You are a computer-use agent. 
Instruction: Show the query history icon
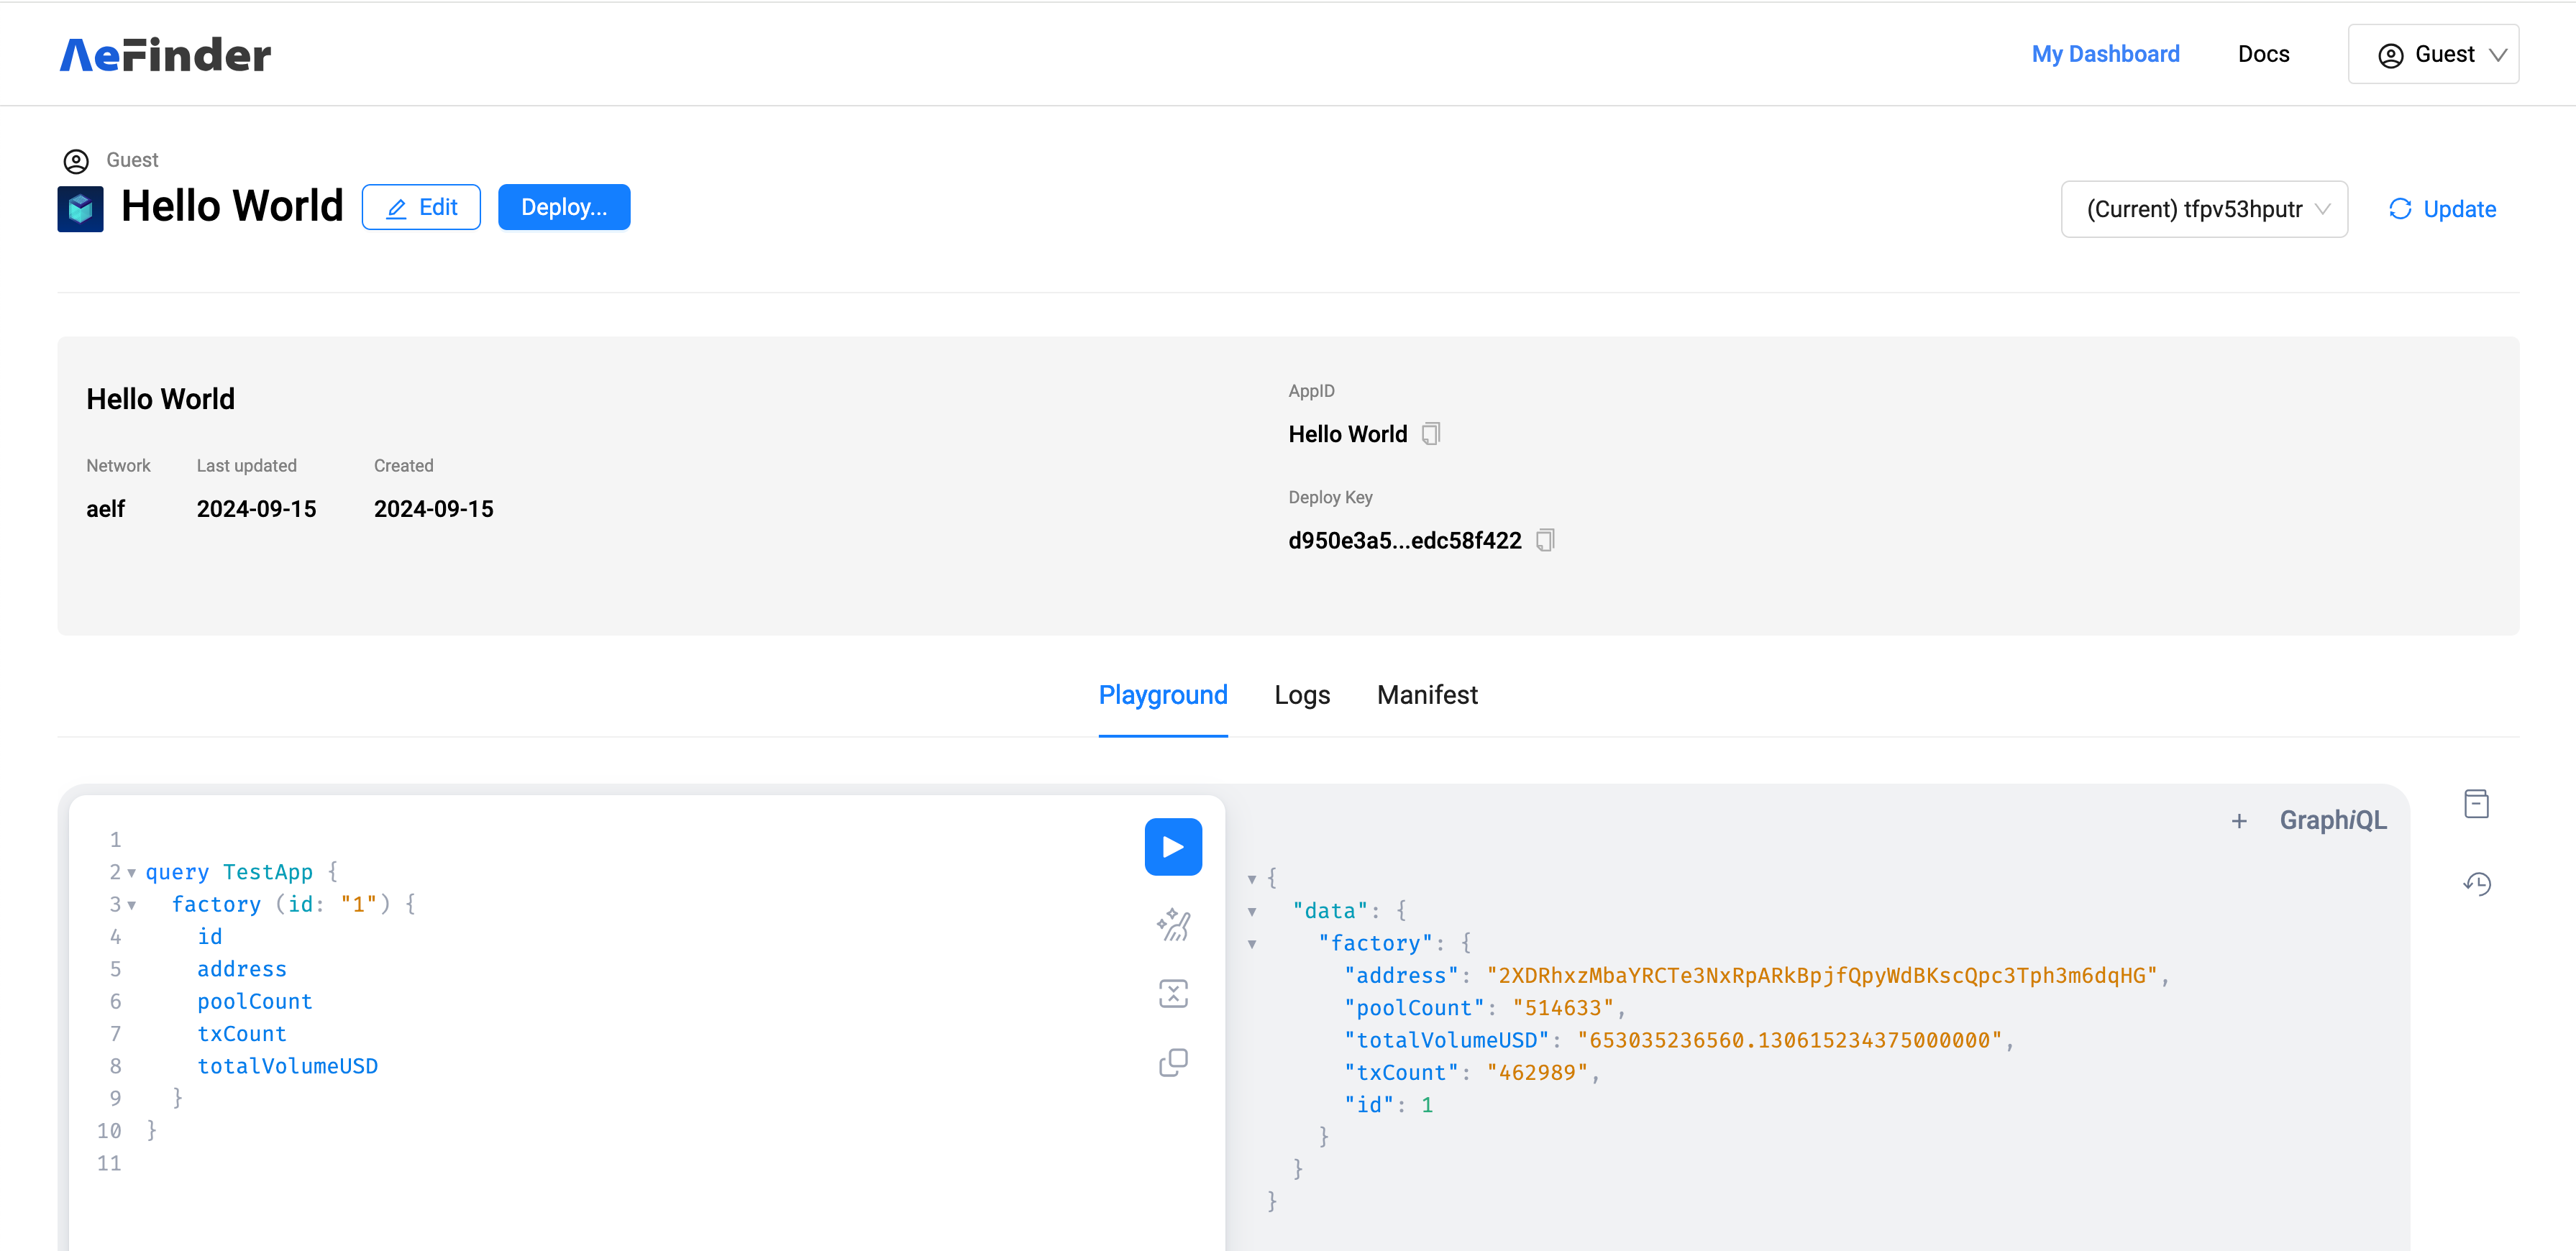tap(2476, 884)
